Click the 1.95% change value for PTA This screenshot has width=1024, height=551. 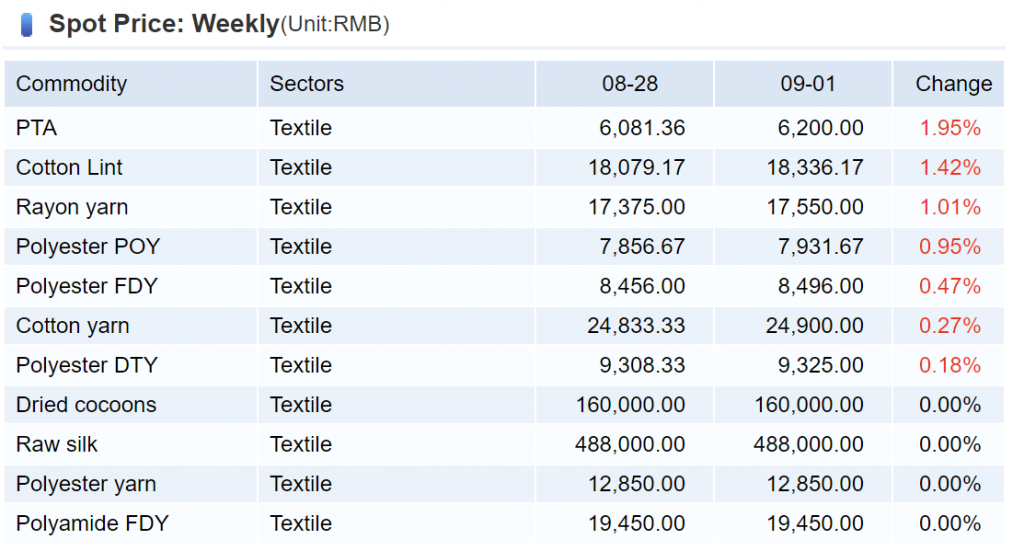(x=950, y=128)
